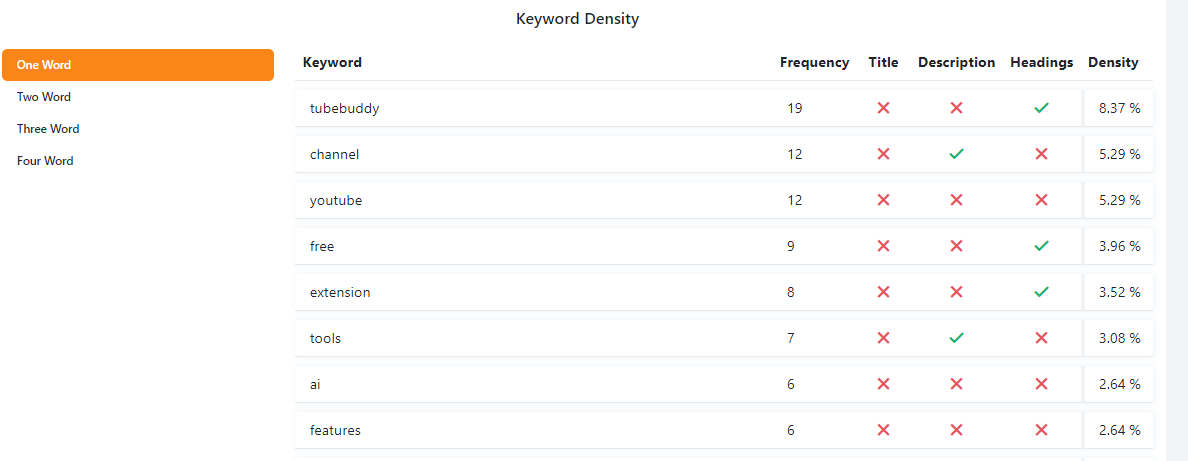The height and width of the screenshot is (461, 1188).
Task: Click the red X in tubebuddy Title column
Action: click(x=883, y=108)
